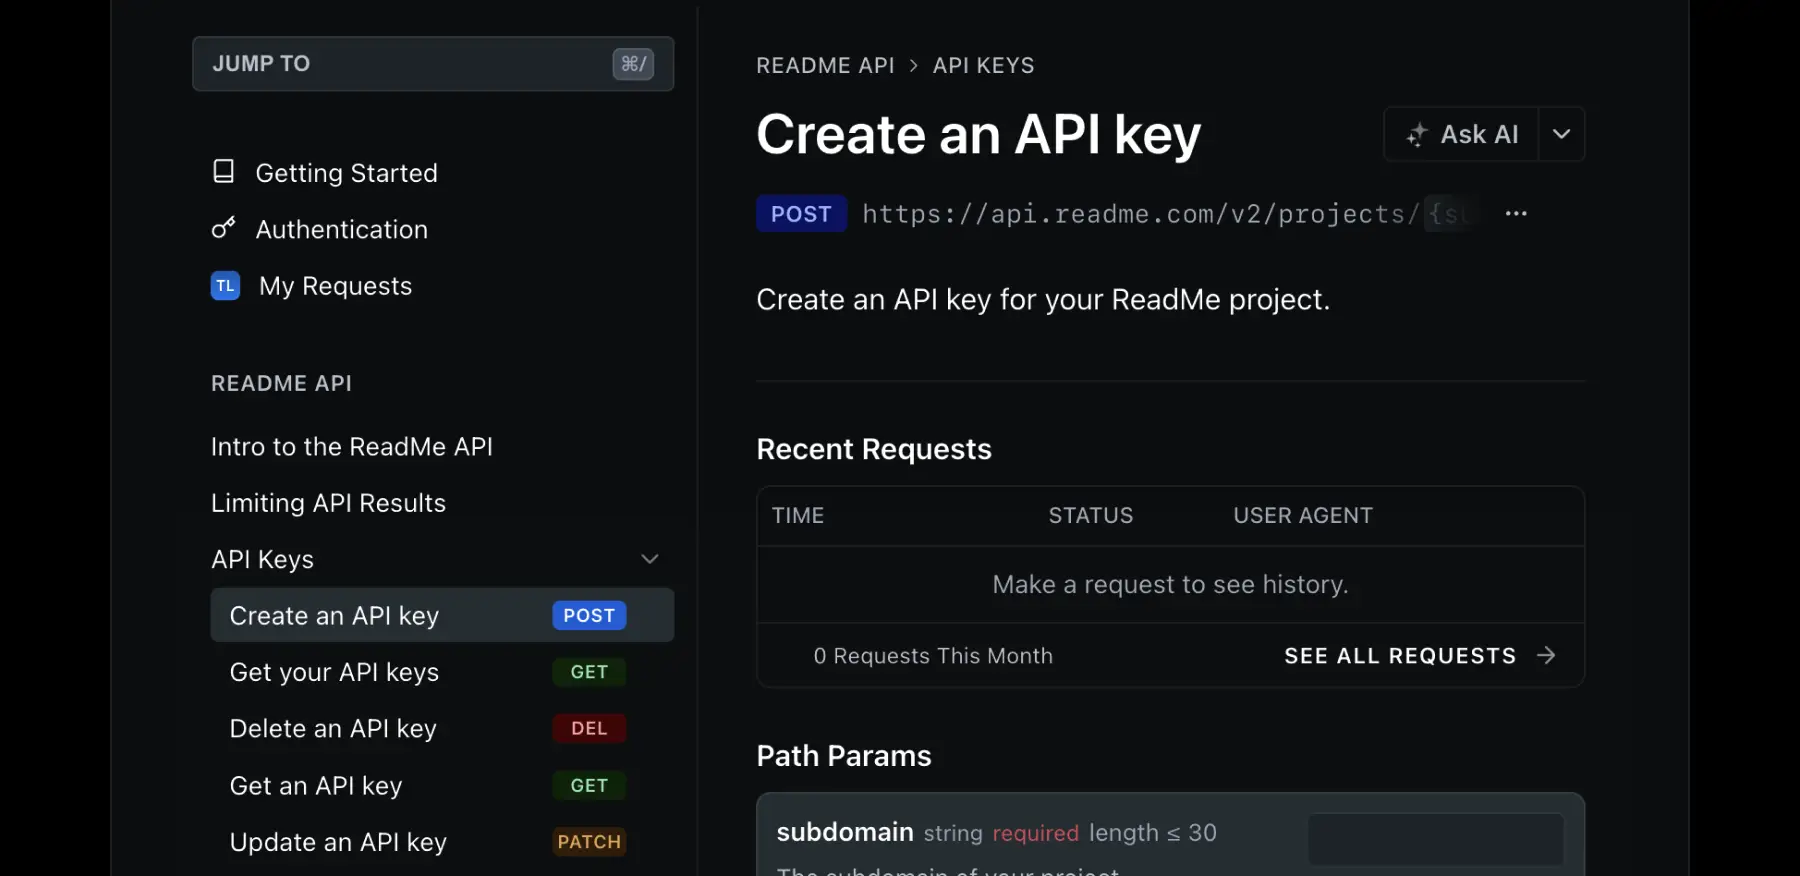Click the STATUS column header
The image size is (1800, 876).
pos(1090,515)
